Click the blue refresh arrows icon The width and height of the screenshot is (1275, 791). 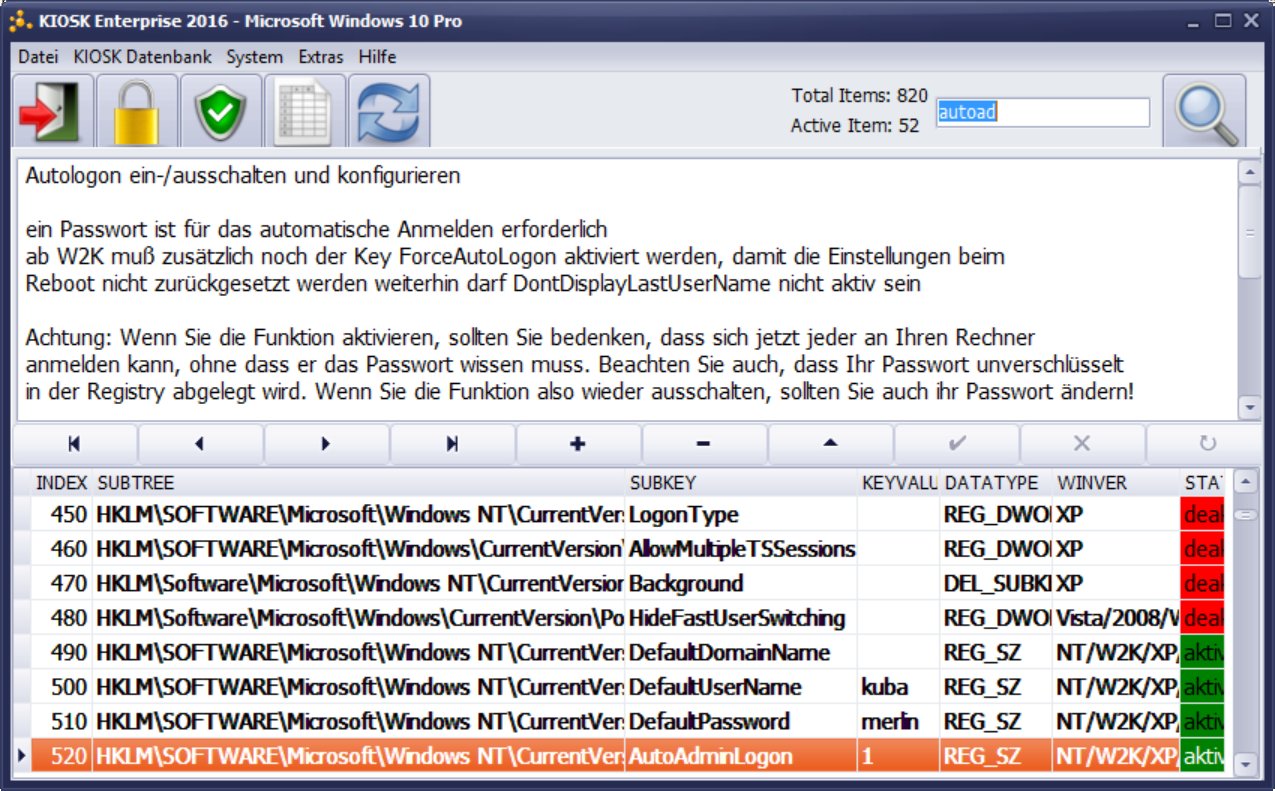[x=389, y=111]
